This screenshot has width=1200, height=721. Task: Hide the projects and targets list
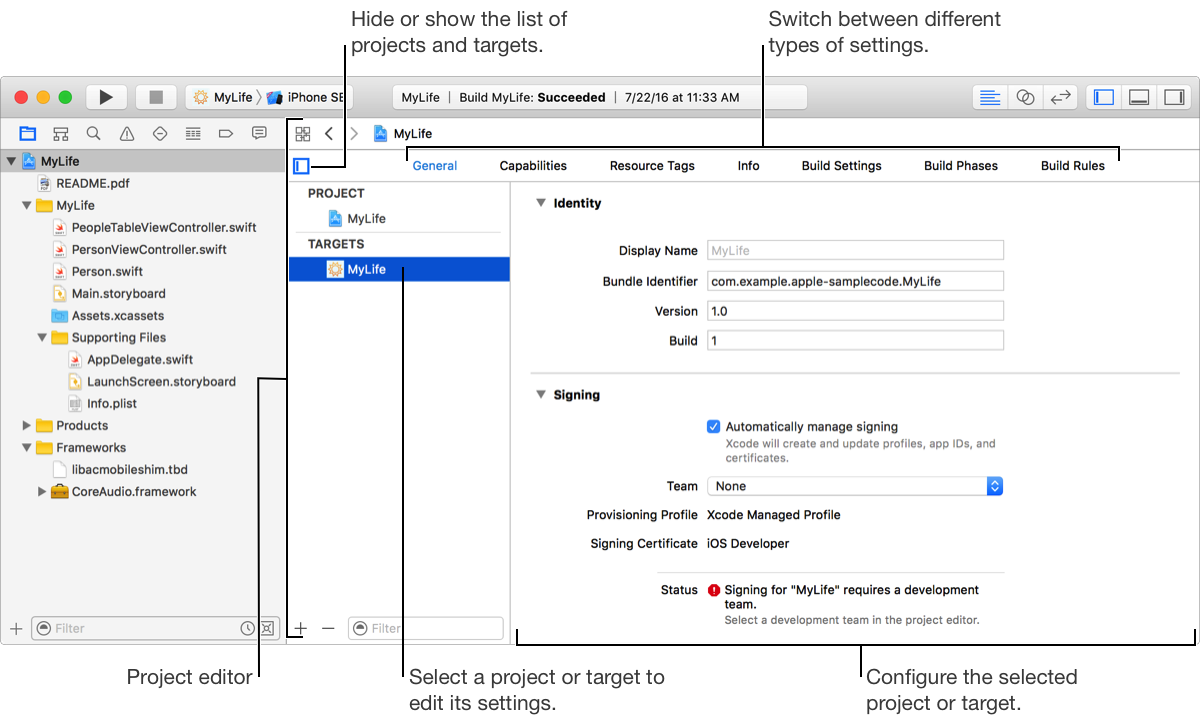coord(302,167)
